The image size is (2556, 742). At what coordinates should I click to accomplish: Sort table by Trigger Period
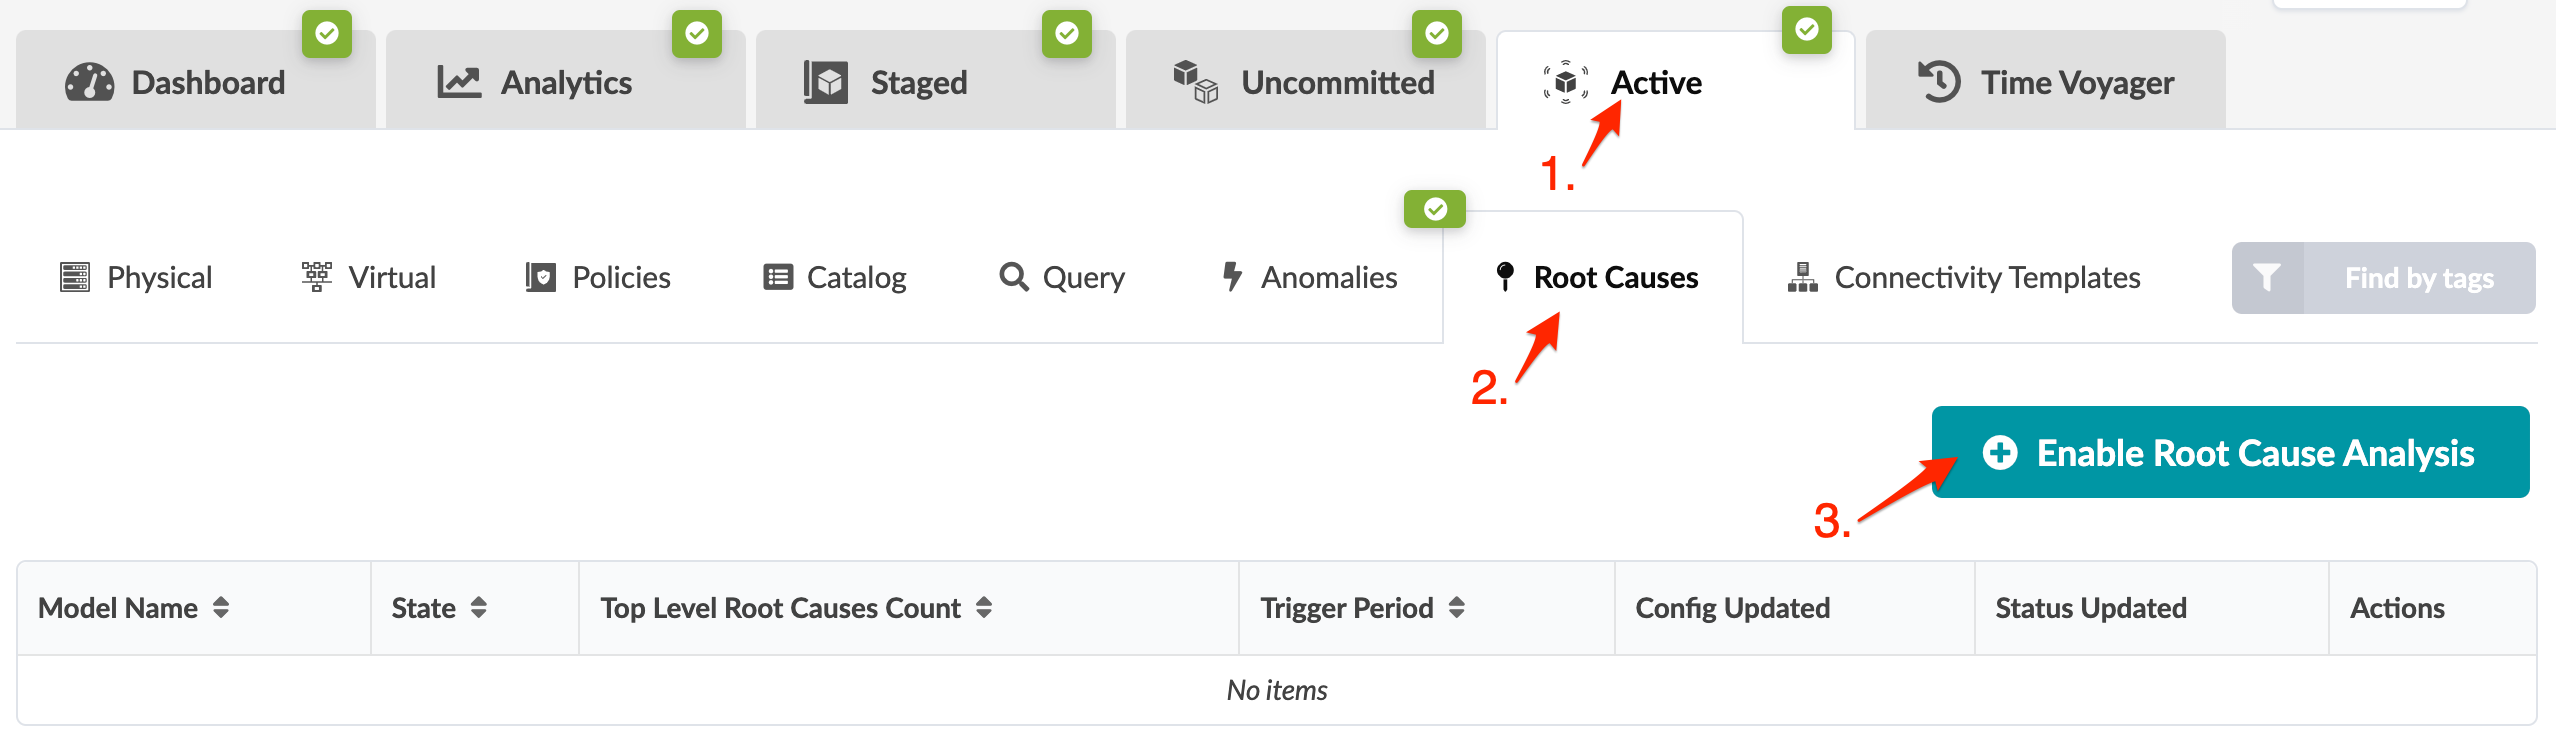tap(1457, 608)
